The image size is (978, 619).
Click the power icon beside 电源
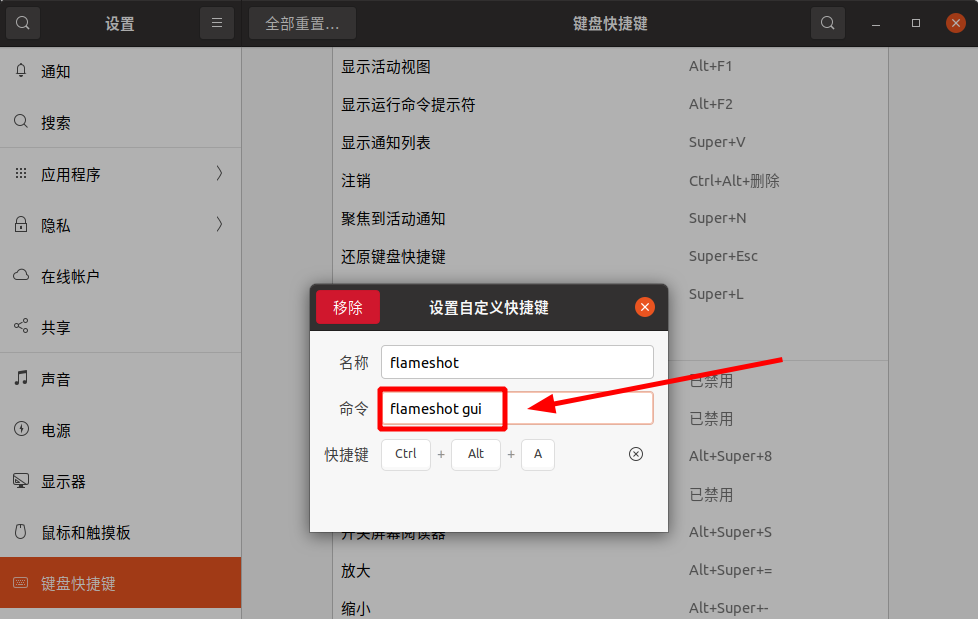[21, 429]
